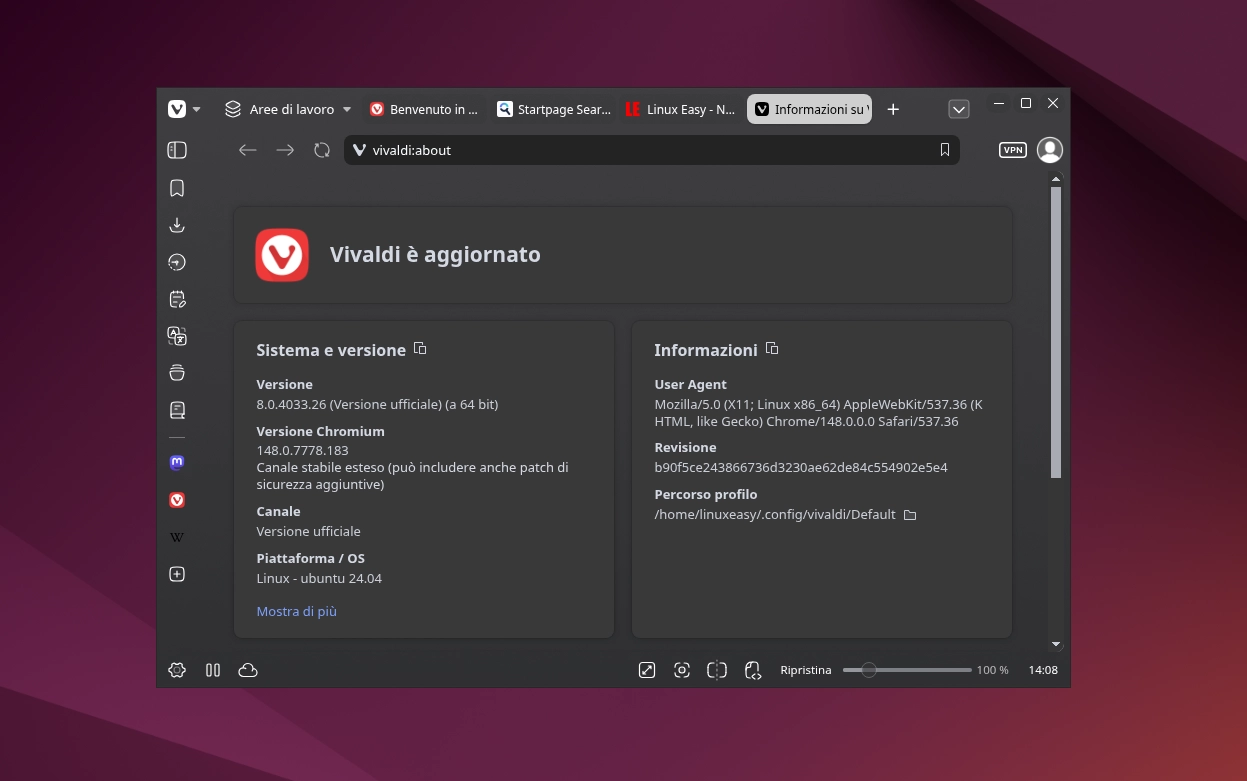Open the Mastodon web panel

coord(177,463)
